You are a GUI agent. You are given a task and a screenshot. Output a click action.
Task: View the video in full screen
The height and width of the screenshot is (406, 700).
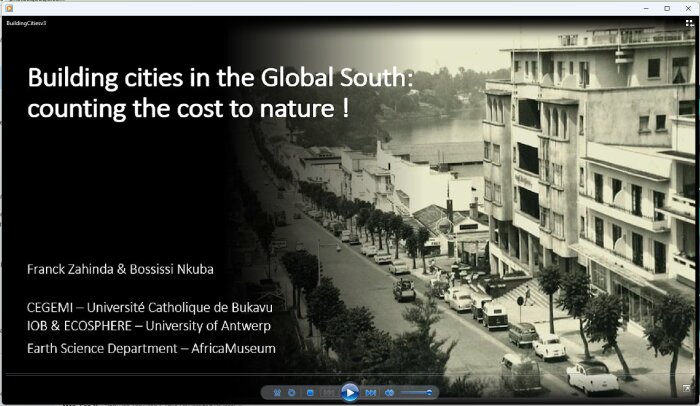[x=687, y=388]
